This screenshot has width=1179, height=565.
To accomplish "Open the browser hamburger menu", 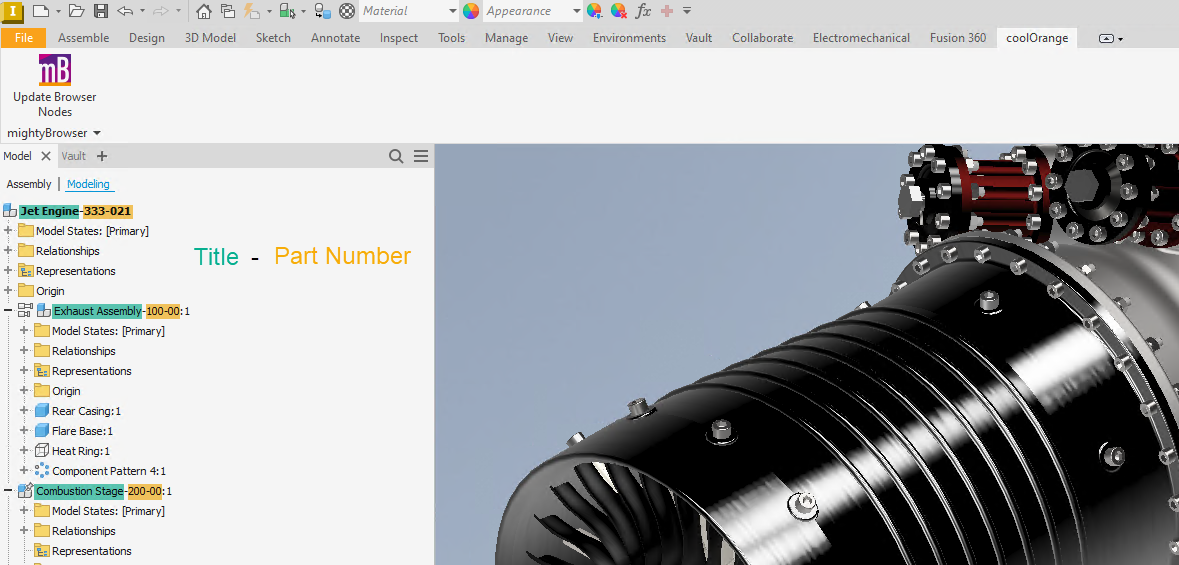I will pos(421,156).
